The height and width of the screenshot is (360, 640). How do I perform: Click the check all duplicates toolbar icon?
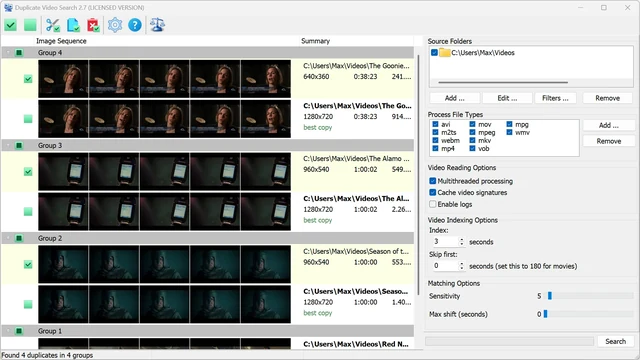point(11,25)
